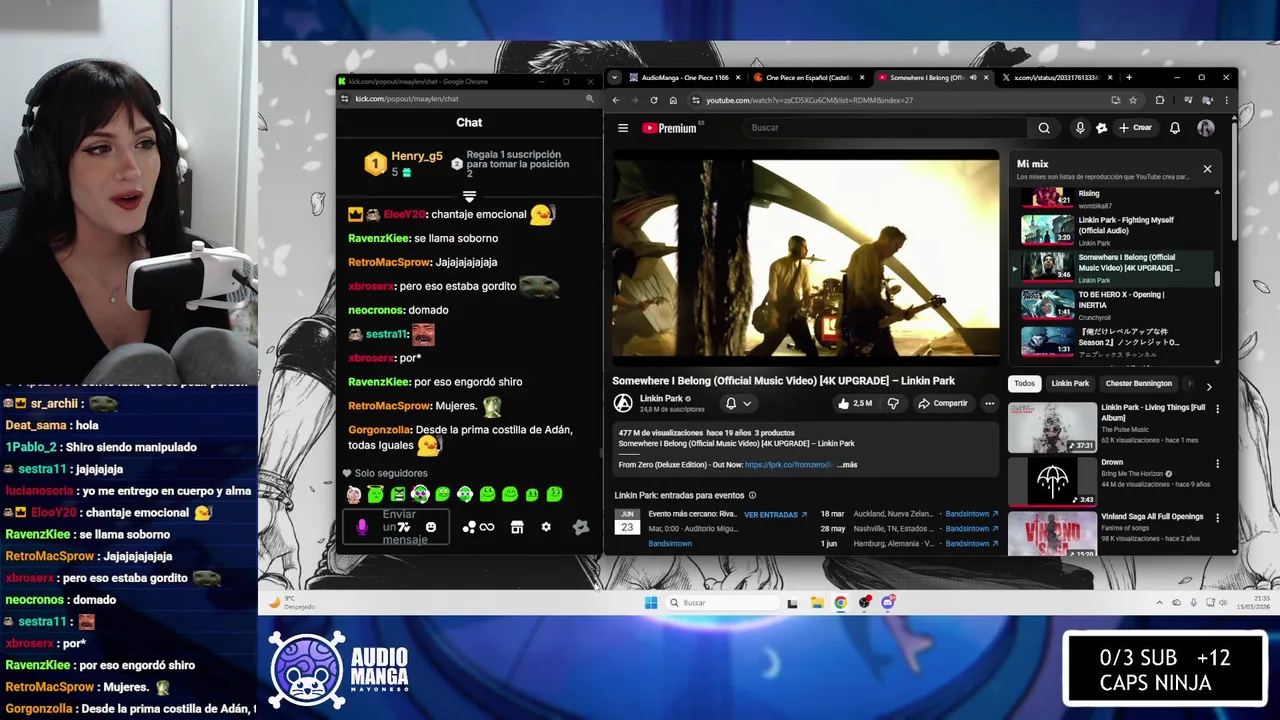Click the Kick chat shop storefront icon

(517, 527)
